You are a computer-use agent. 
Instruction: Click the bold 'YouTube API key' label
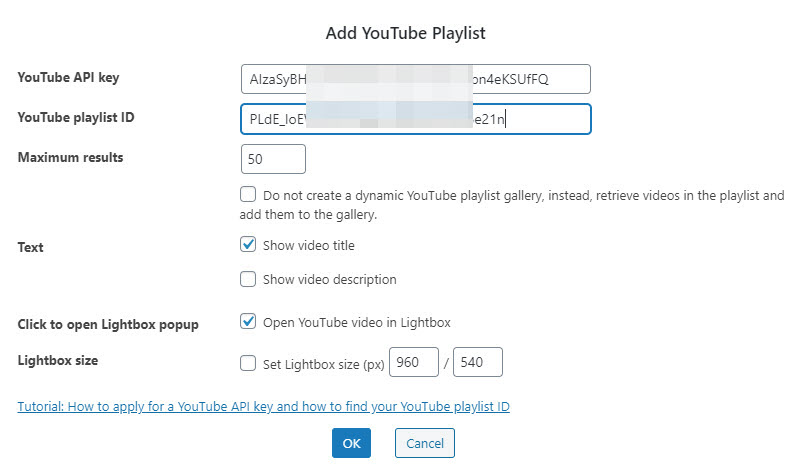[69, 78]
